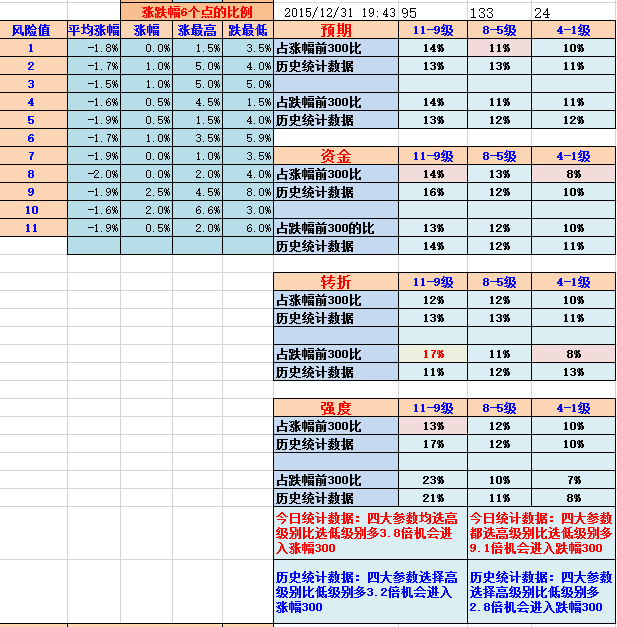Select the 平均涨幅 column header
This screenshot has width=617, height=627.
[94, 30]
